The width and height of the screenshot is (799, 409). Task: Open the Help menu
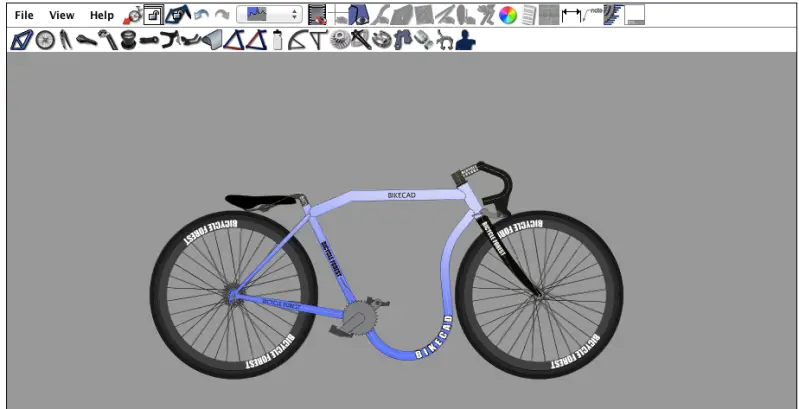[x=101, y=15]
